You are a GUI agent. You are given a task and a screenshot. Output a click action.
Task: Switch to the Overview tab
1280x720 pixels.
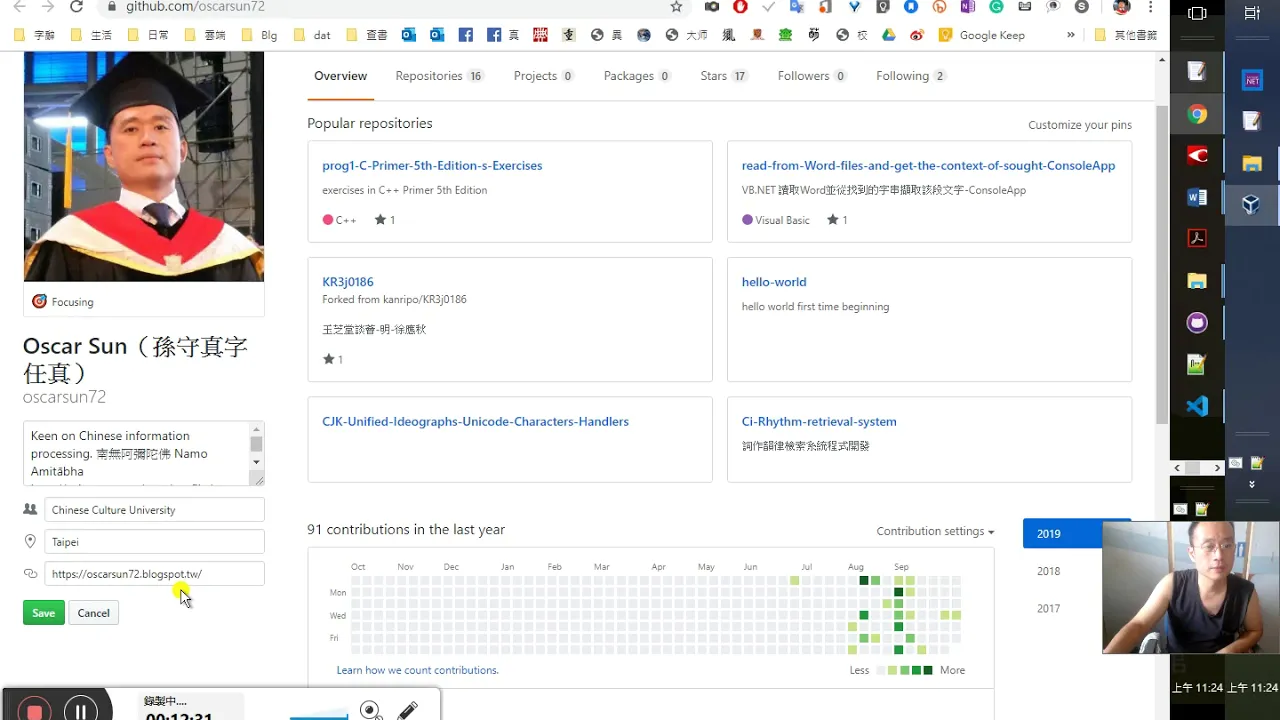340,76
